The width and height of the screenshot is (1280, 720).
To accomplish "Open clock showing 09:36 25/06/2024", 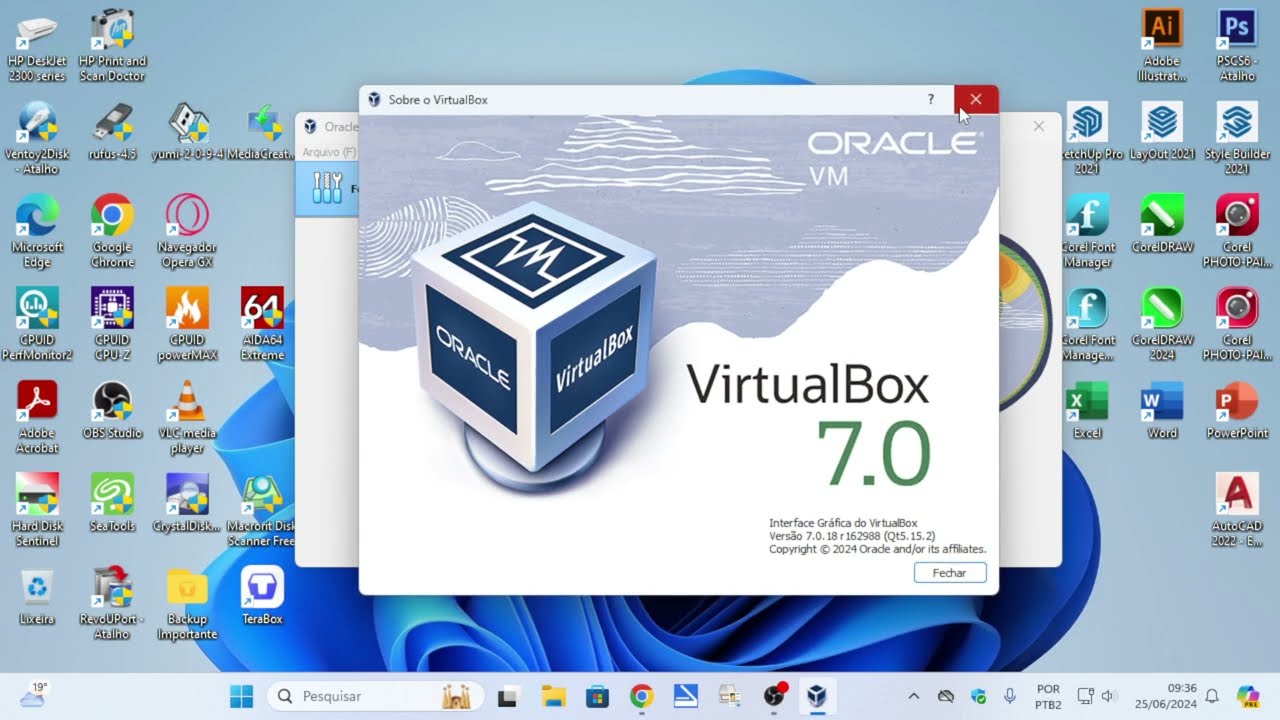I will coord(1166,696).
